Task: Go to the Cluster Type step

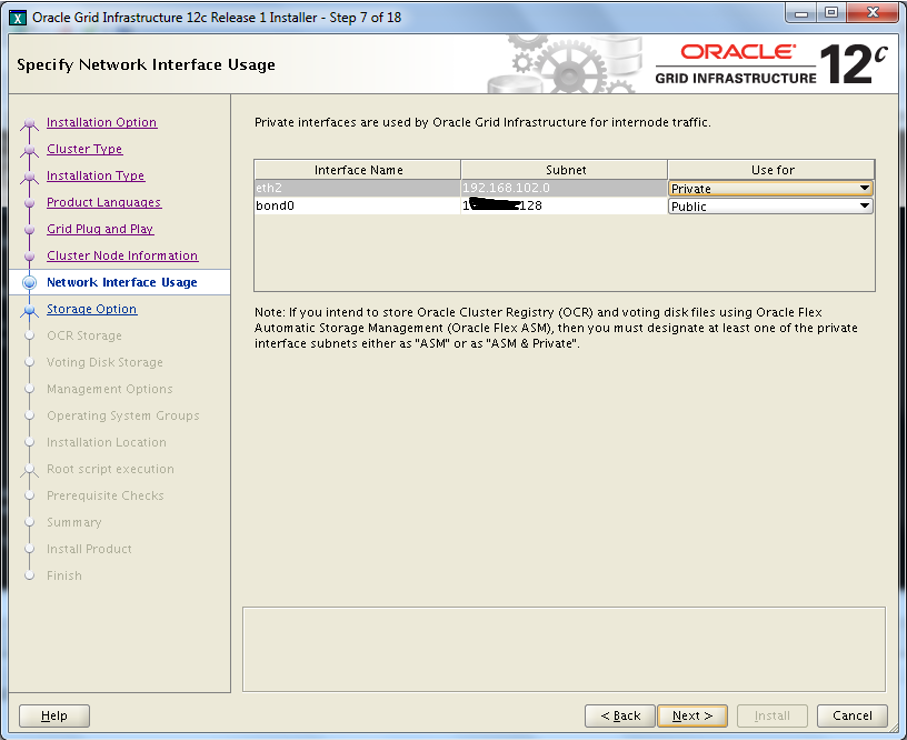Action: point(84,149)
